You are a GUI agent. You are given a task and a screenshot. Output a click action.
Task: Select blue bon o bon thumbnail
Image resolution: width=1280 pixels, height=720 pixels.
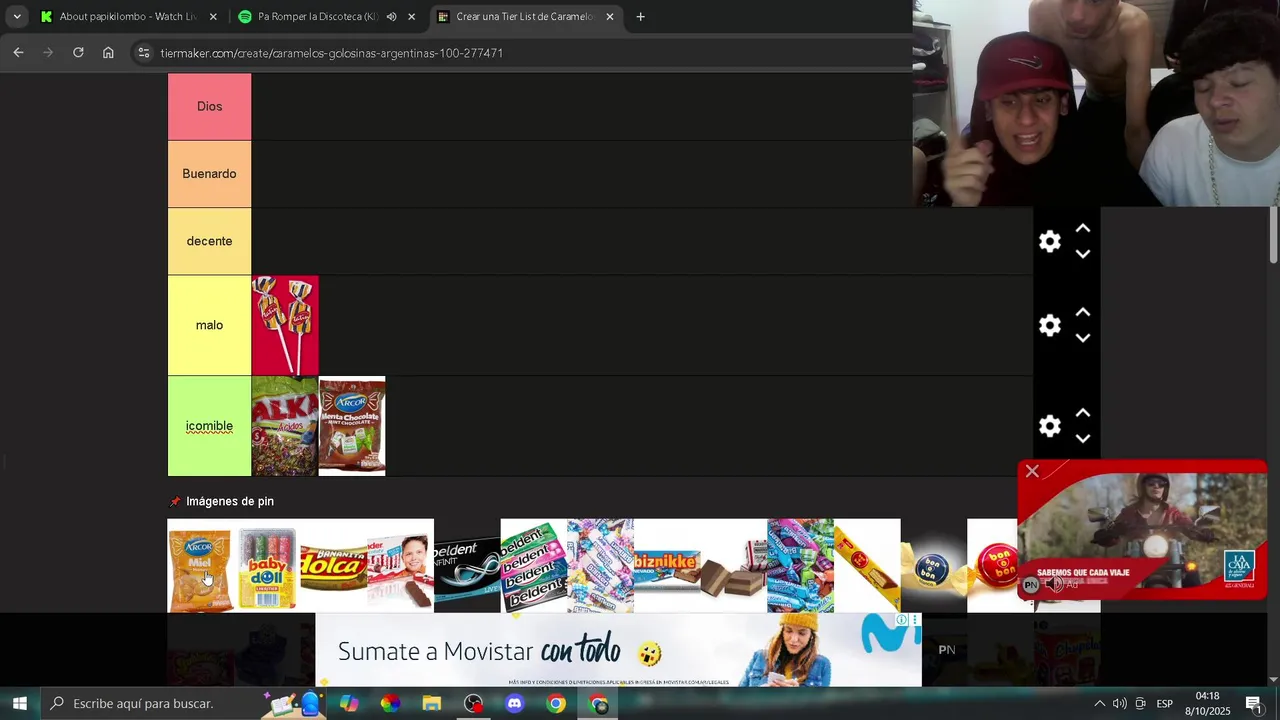click(x=934, y=565)
